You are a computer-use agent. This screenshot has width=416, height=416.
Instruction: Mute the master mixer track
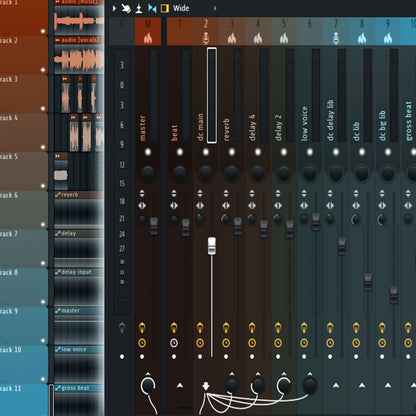(x=148, y=152)
